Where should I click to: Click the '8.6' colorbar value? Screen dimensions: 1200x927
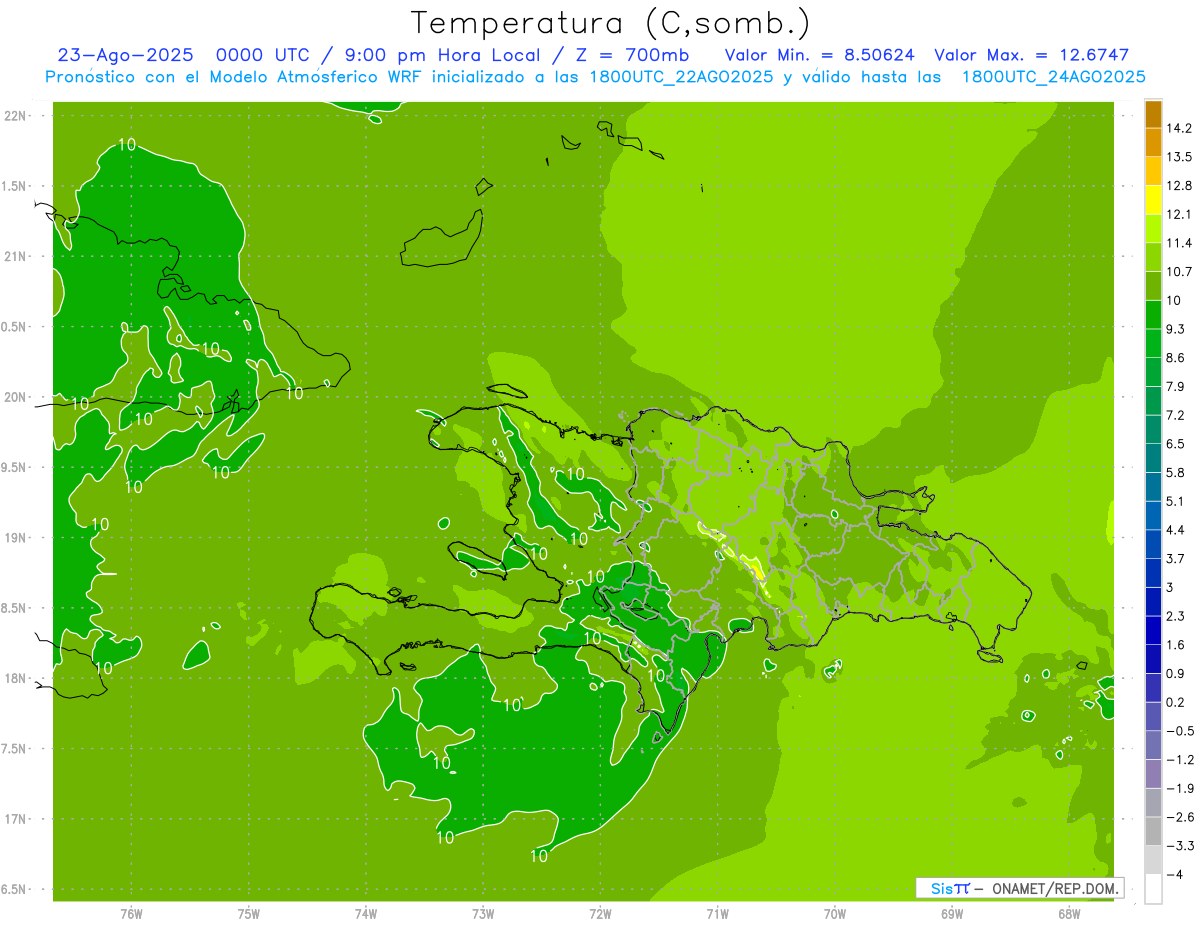point(1176,358)
